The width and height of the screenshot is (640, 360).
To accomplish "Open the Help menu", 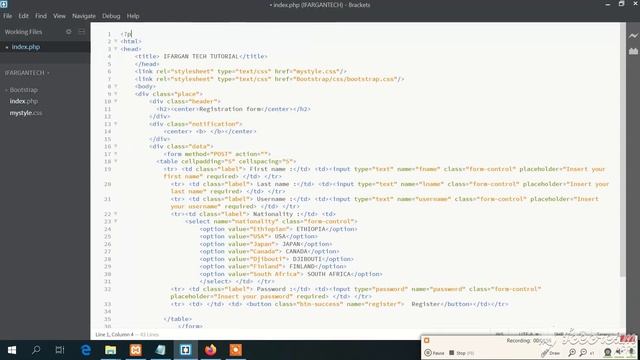I will (x=133, y=16).
